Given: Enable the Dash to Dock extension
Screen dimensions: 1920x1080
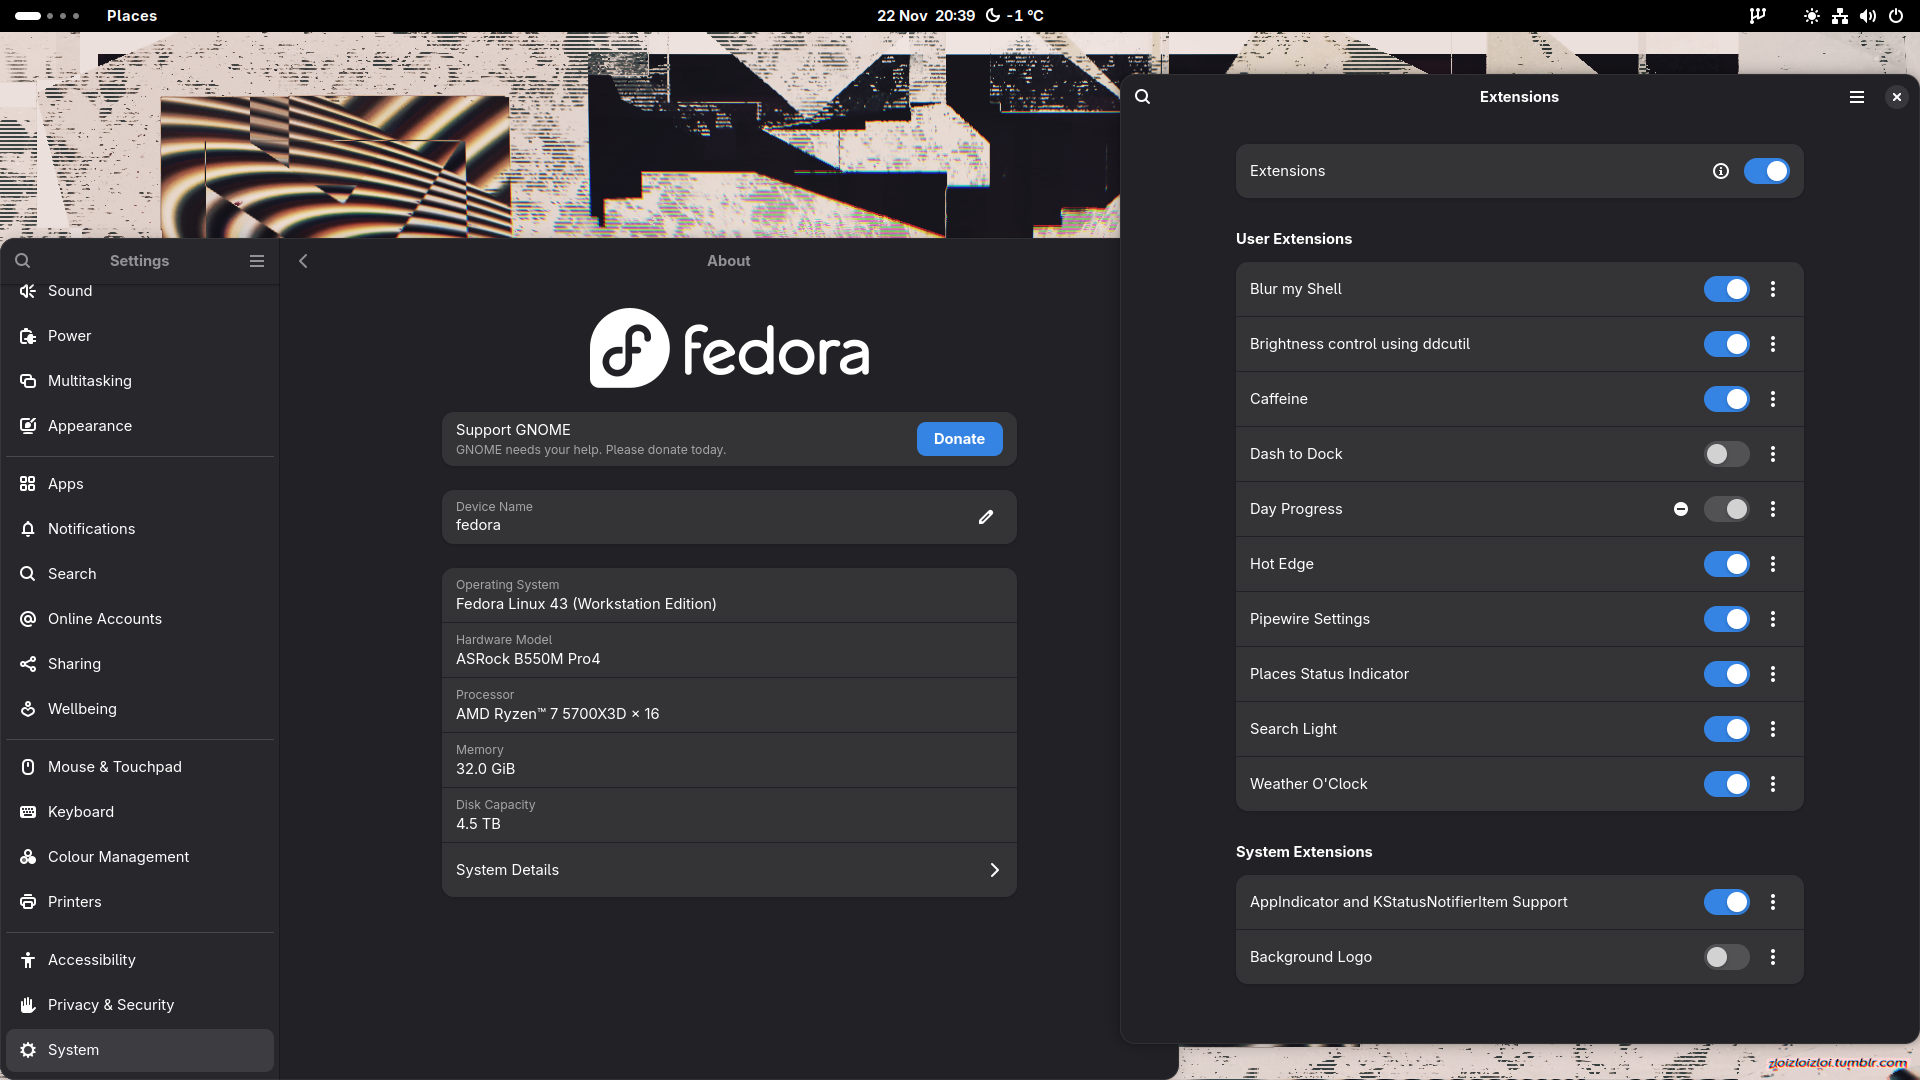Looking at the screenshot, I should [1726, 454].
